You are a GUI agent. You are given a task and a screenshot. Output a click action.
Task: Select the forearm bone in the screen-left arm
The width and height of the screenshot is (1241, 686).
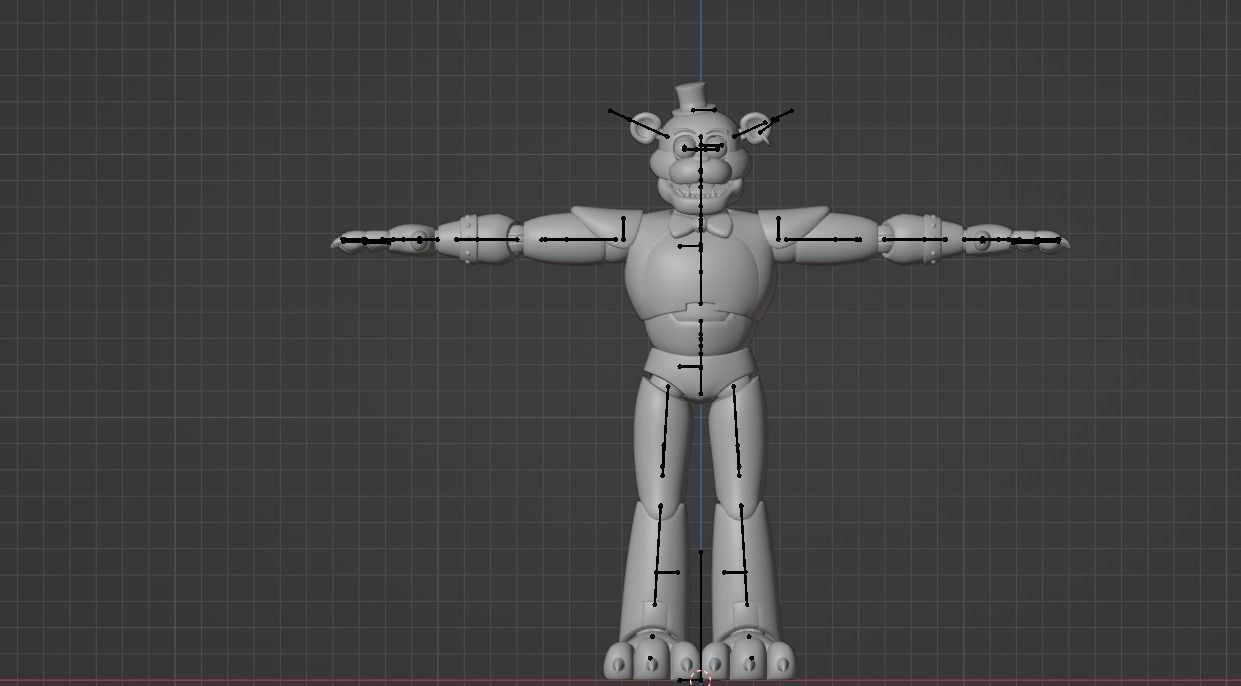tap(487, 239)
